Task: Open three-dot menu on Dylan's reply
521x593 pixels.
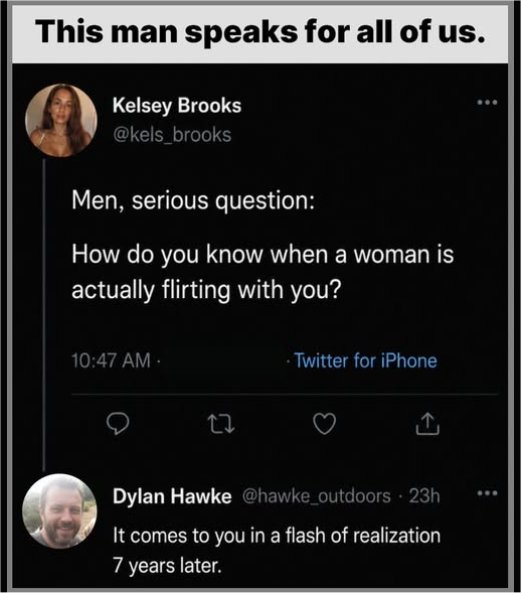Action: point(487,493)
